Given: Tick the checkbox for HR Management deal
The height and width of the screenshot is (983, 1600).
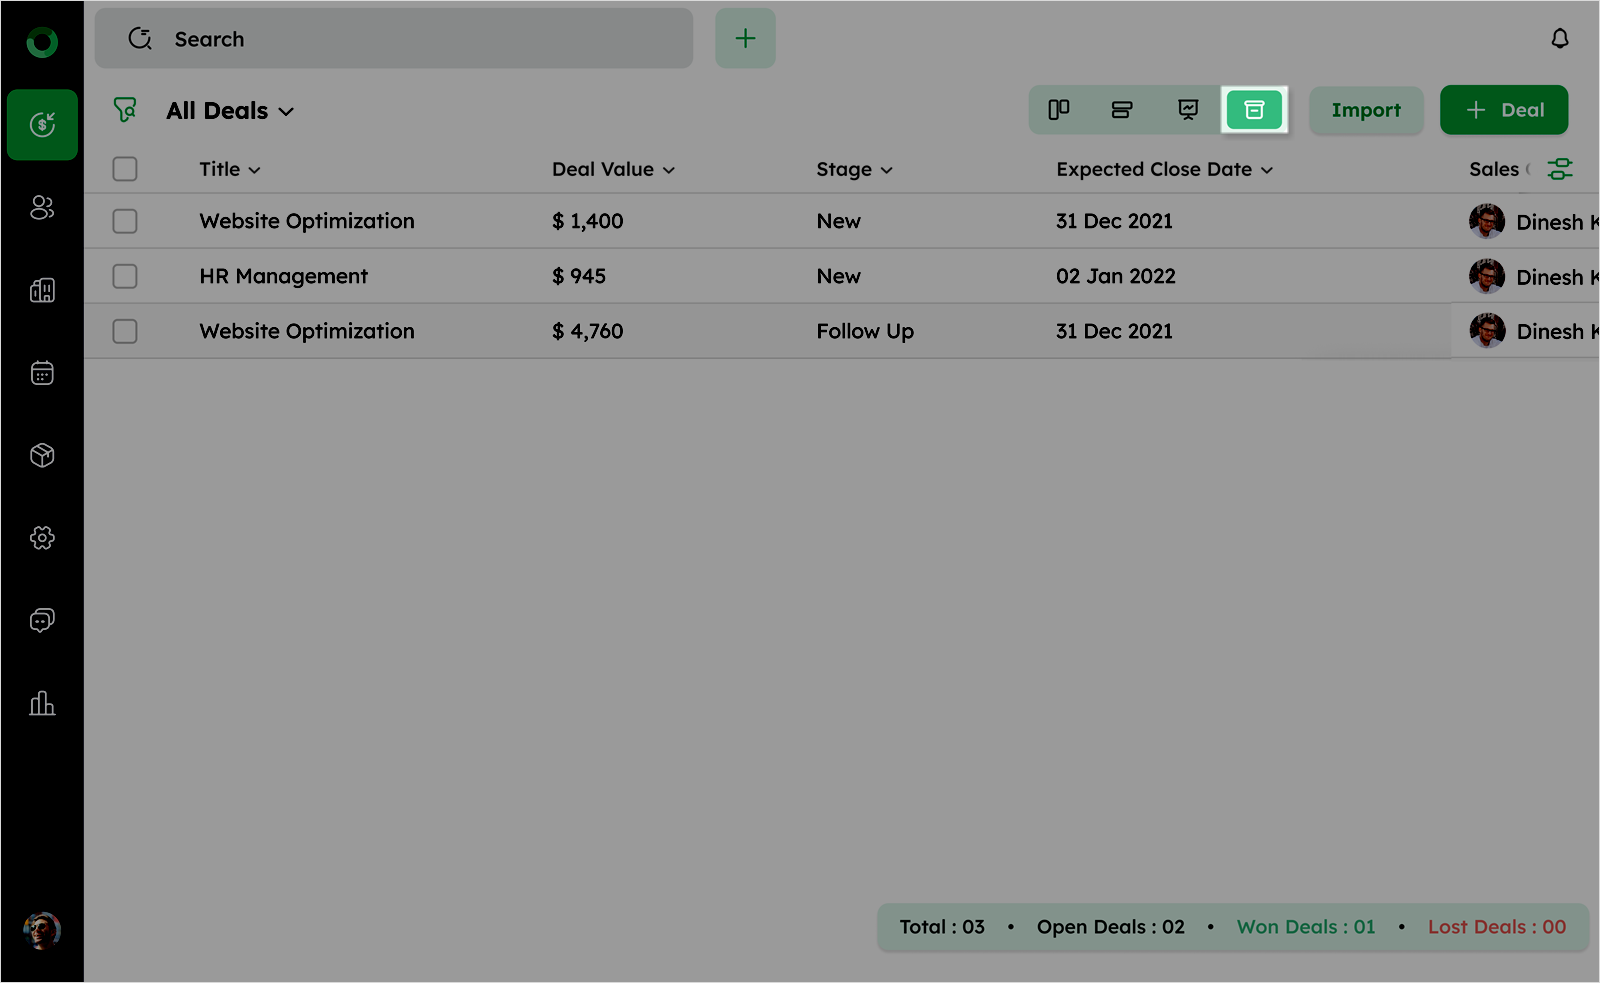Looking at the screenshot, I should [125, 276].
